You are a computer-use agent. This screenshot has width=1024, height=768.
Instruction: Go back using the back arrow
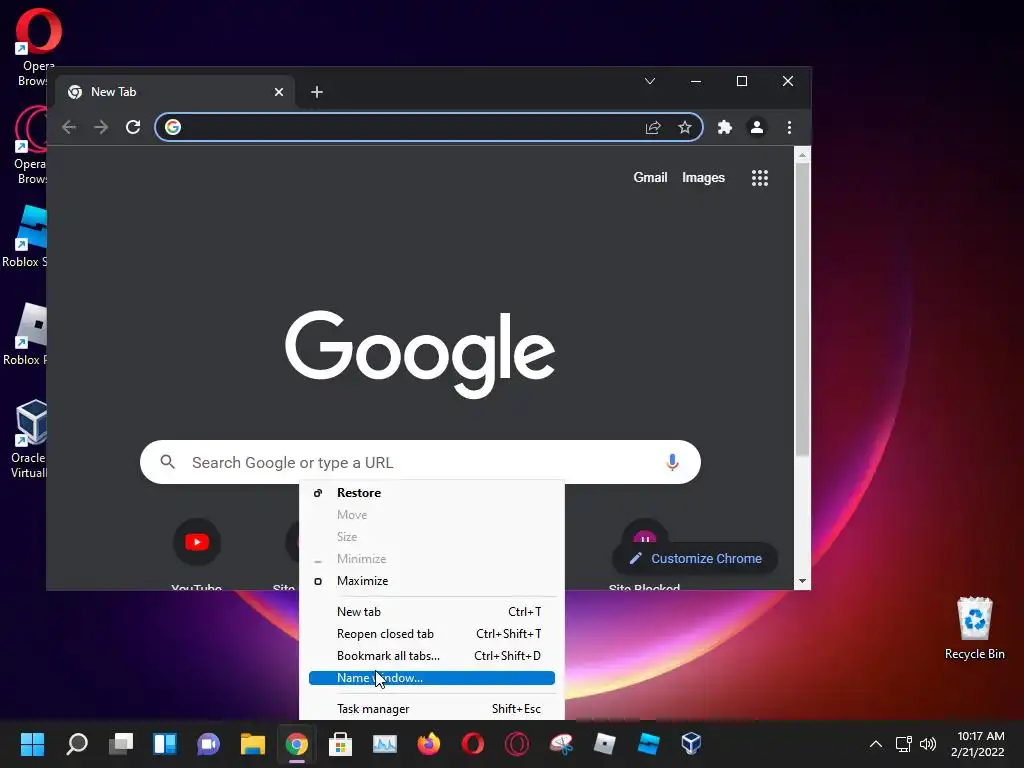[x=69, y=127]
